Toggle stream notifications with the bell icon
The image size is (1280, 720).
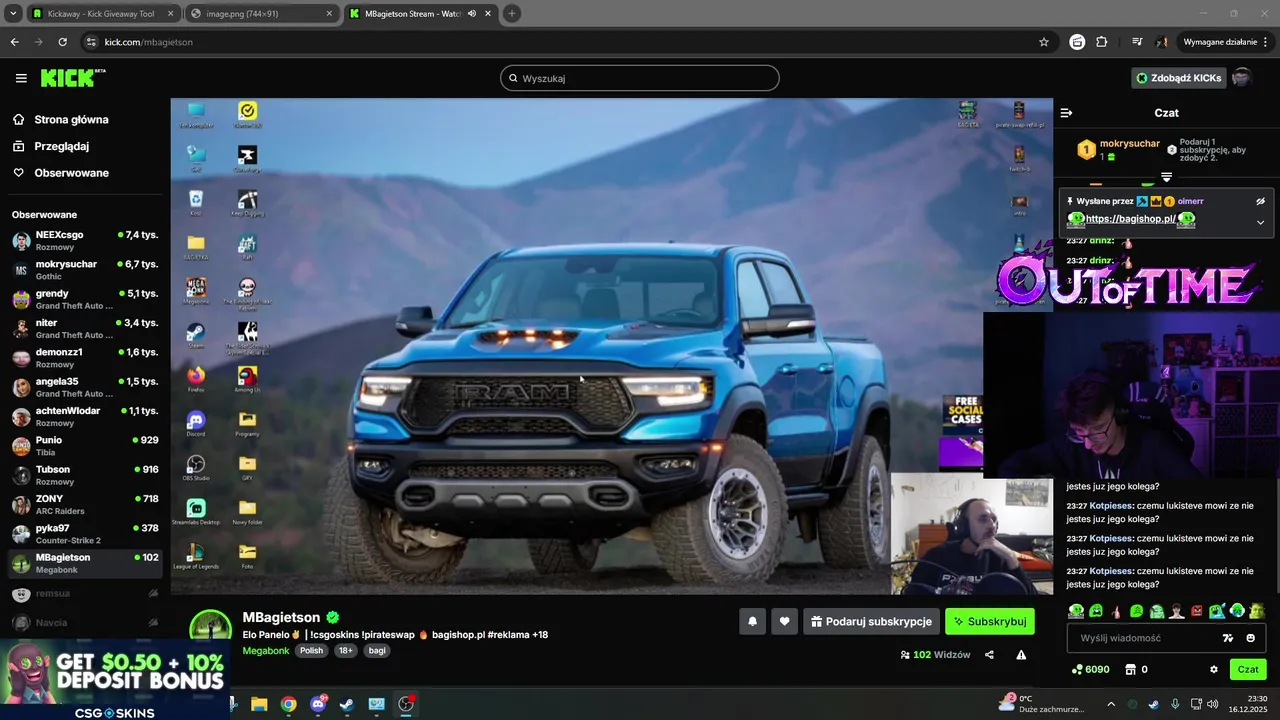(x=753, y=621)
